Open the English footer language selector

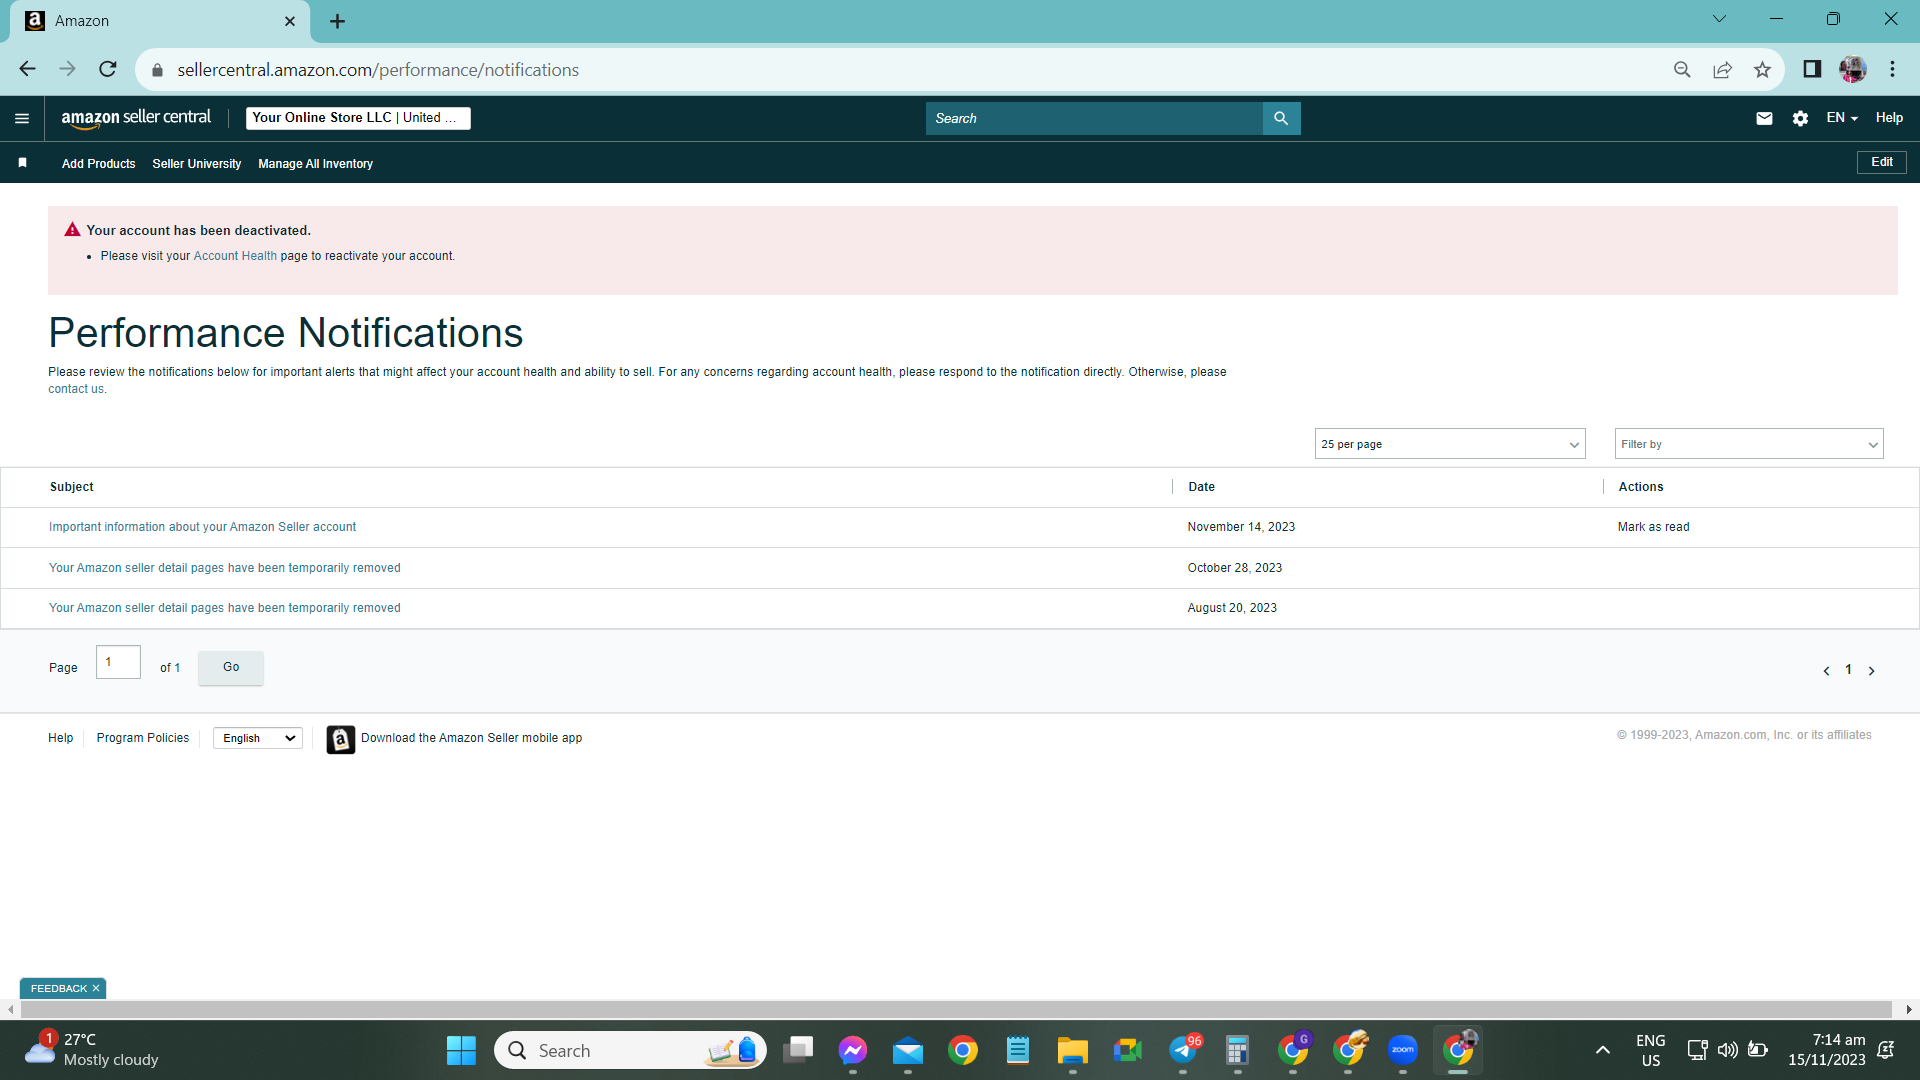pos(258,738)
